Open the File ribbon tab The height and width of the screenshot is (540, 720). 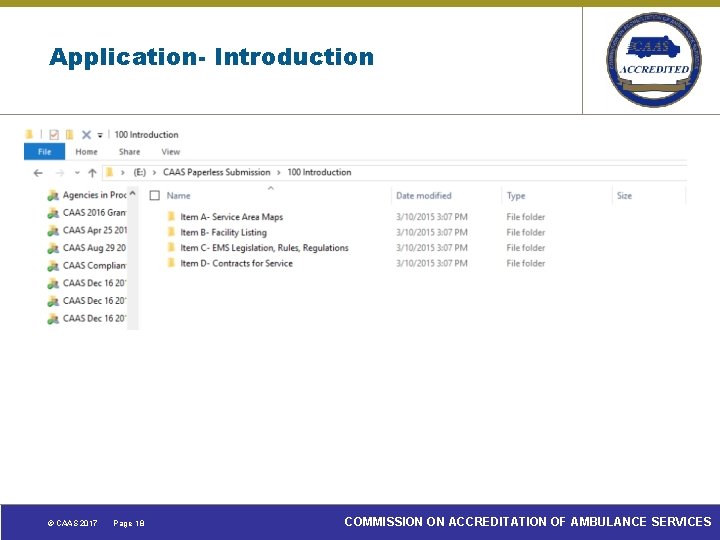tap(45, 152)
